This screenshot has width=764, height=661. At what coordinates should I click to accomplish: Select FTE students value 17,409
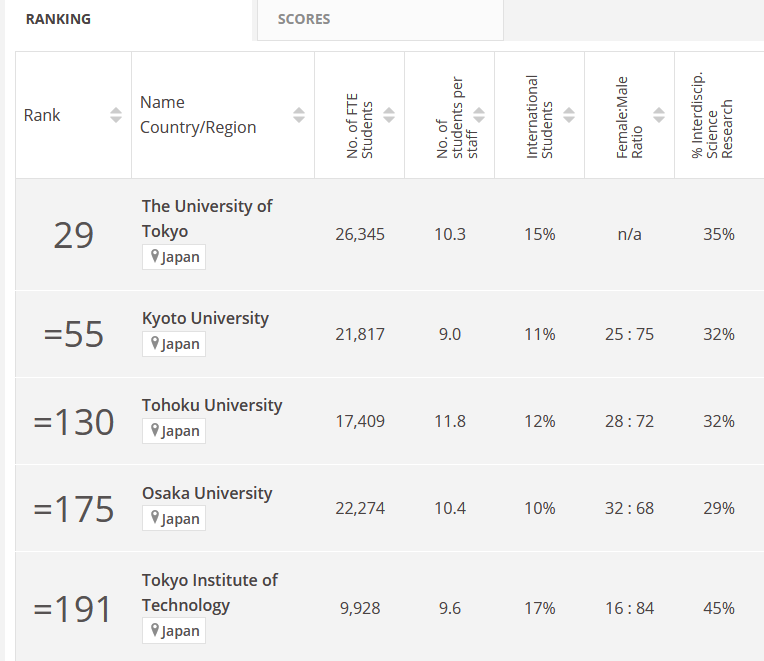360,421
